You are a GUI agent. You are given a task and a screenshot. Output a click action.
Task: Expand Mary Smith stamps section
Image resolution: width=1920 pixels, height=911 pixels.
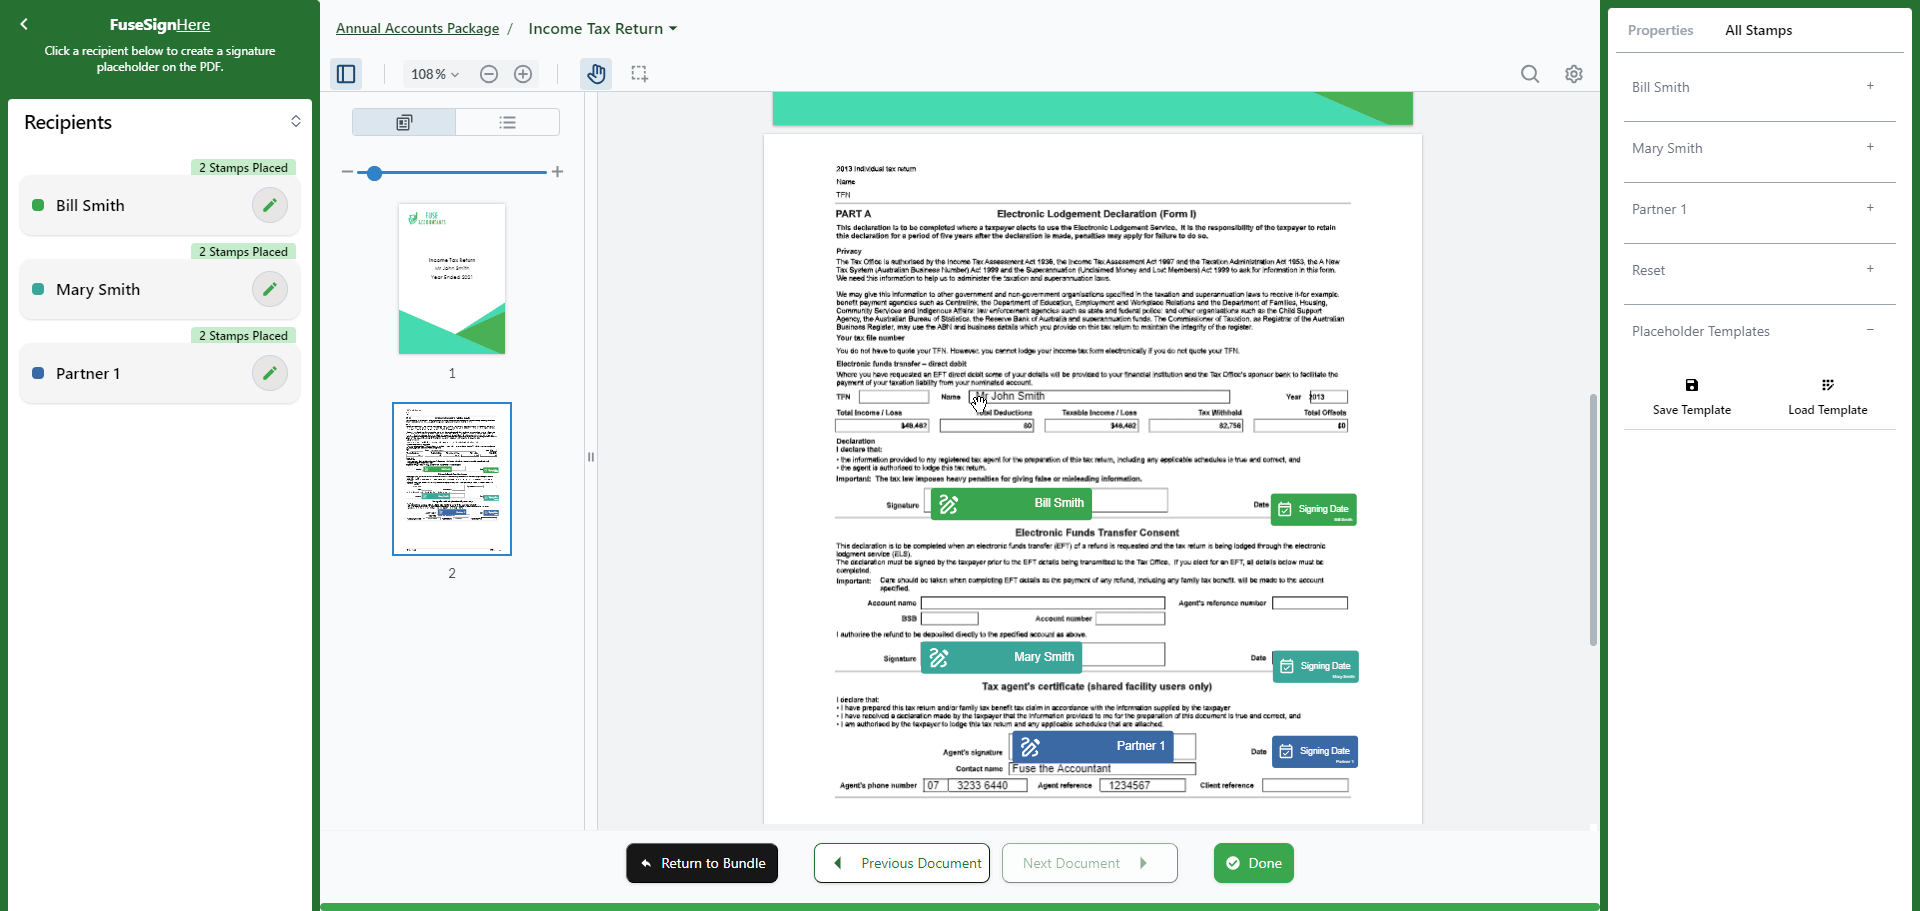click(x=1869, y=148)
